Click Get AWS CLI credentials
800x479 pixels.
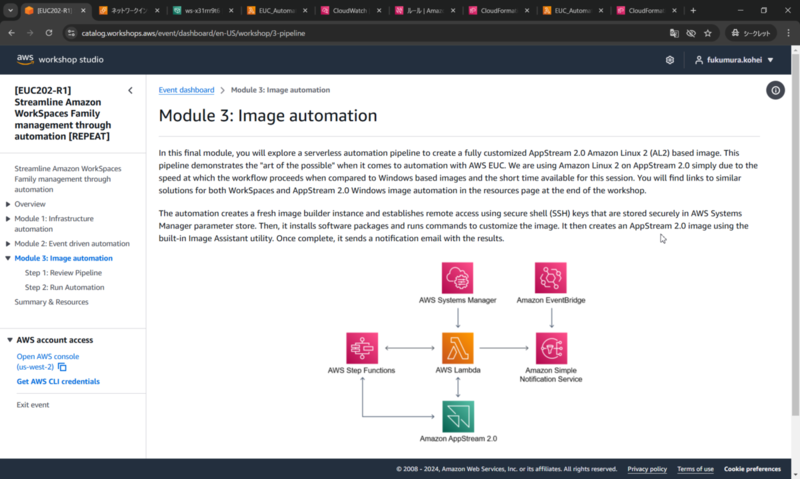pos(58,382)
